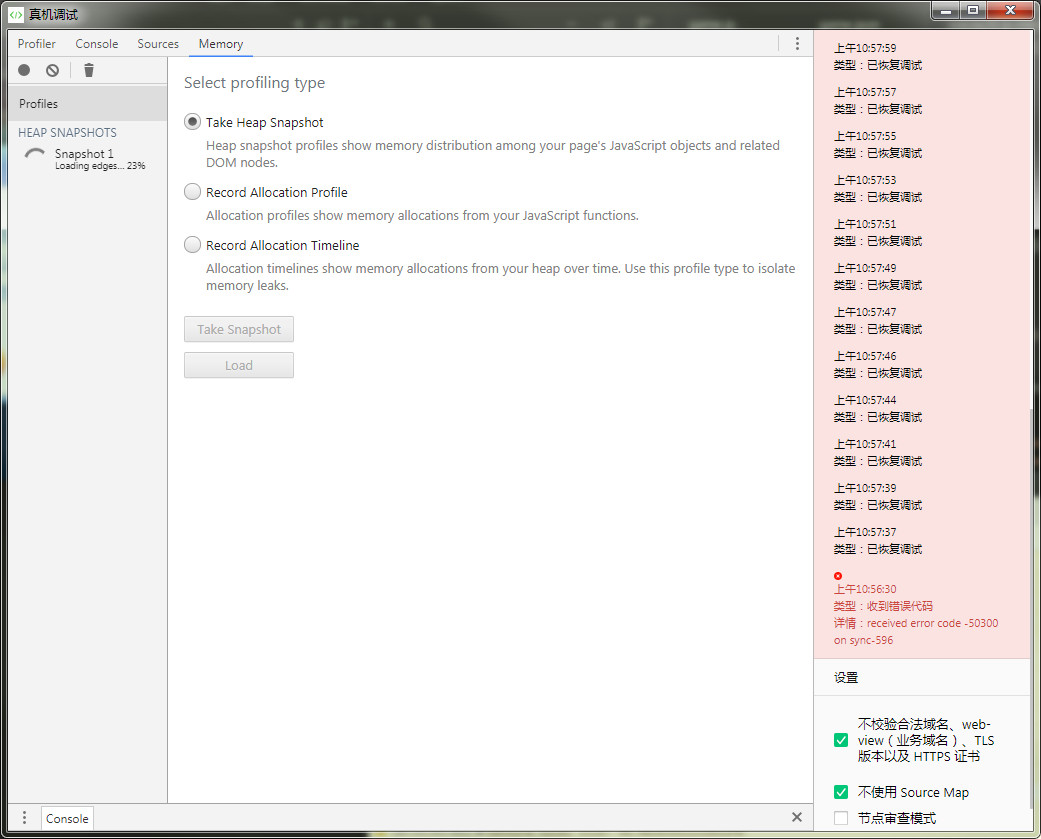Click the log entry at 上午10:57:57
The height and width of the screenshot is (839, 1041).
point(878,100)
